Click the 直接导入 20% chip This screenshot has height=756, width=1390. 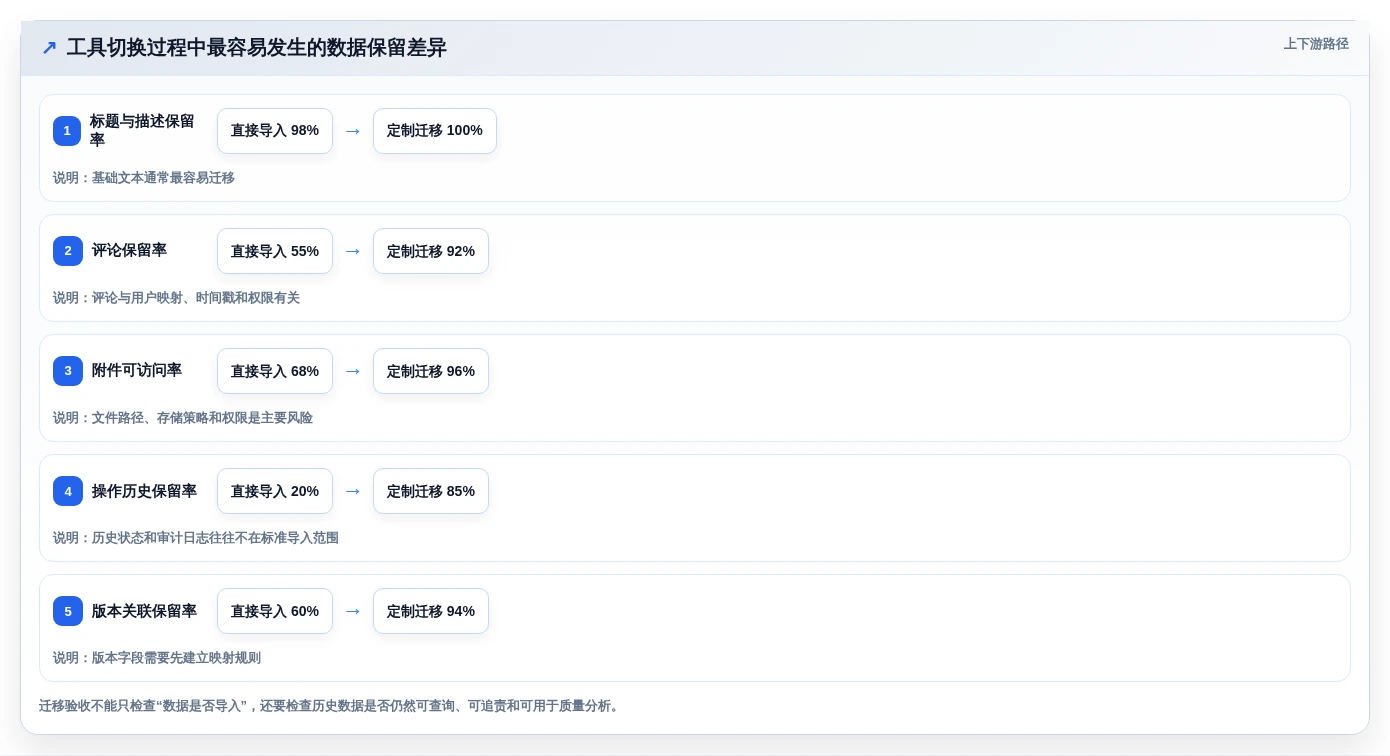pyautogui.click(x=275, y=491)
